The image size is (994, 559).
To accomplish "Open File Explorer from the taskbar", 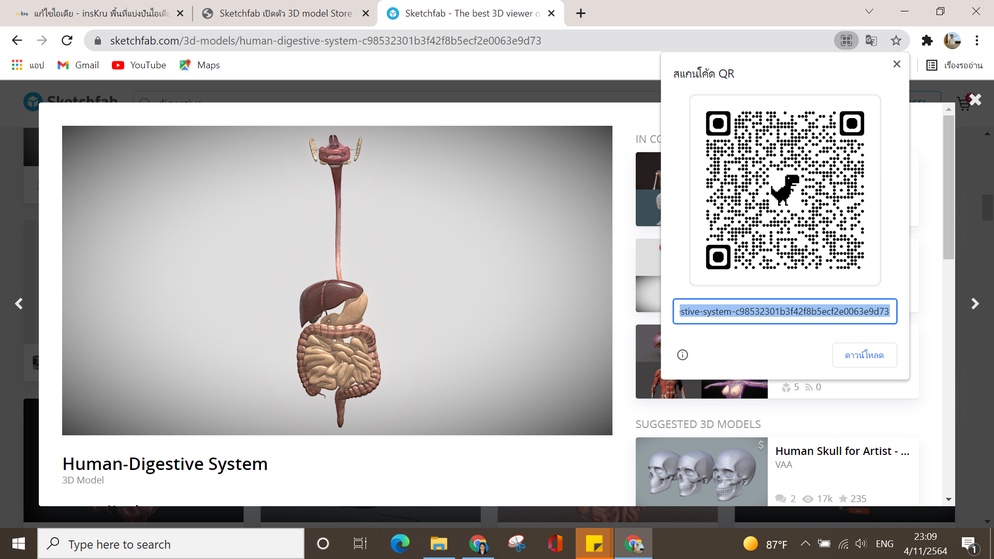I will pyautogui.click(x=439, y=544).
